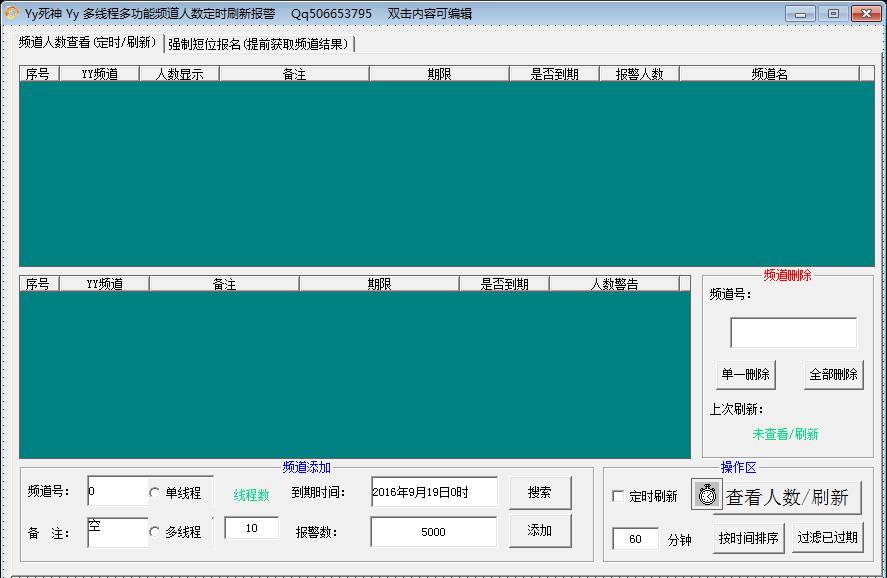Click the 添加 button
Viewport: 887px width, 578px height.
click(x=540, y=531)
